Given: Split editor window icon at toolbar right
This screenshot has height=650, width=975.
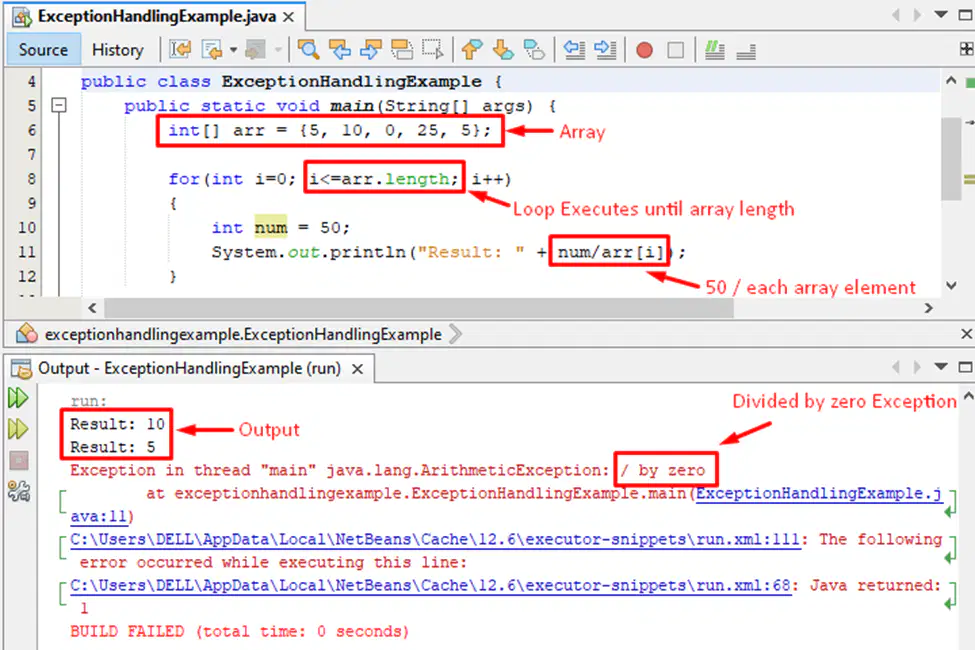Looking at the screenshot, I should pyautogui.click(x=966, y=49).
